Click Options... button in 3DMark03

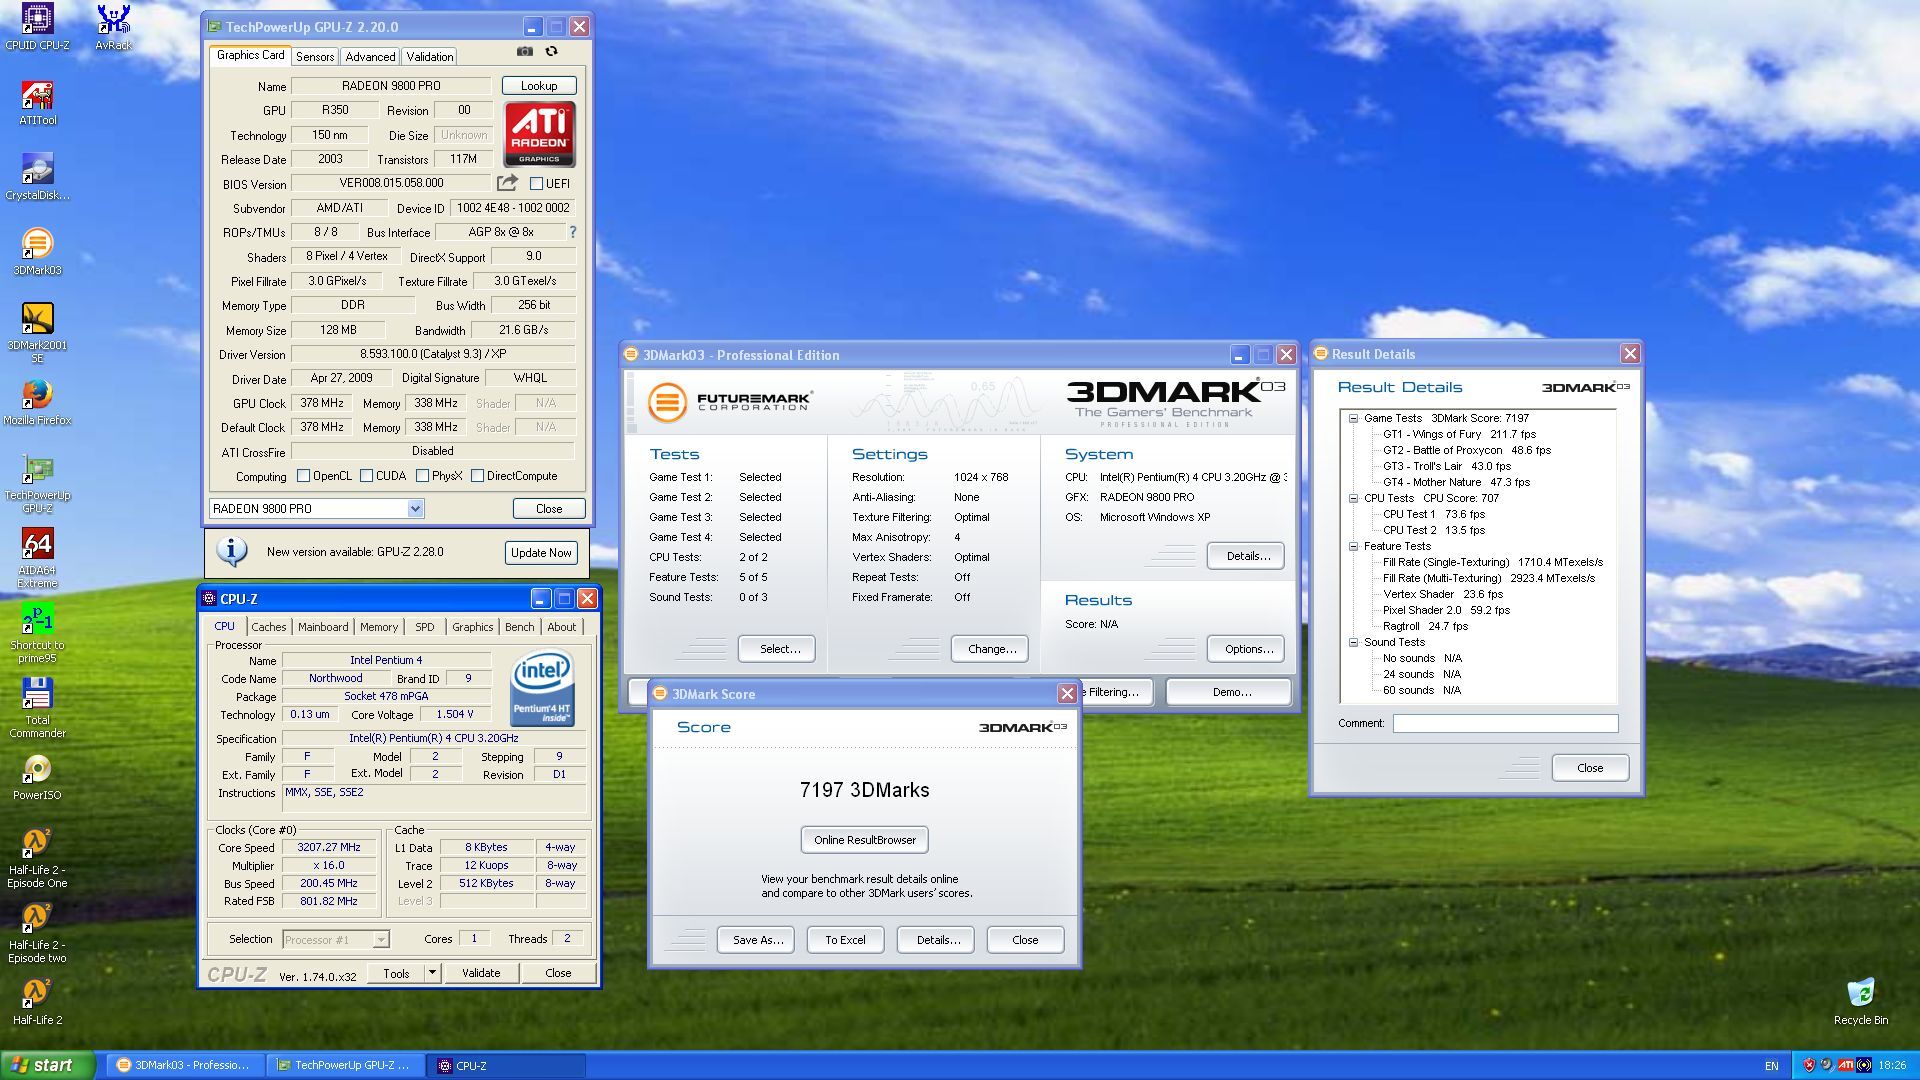point(1248,649)
